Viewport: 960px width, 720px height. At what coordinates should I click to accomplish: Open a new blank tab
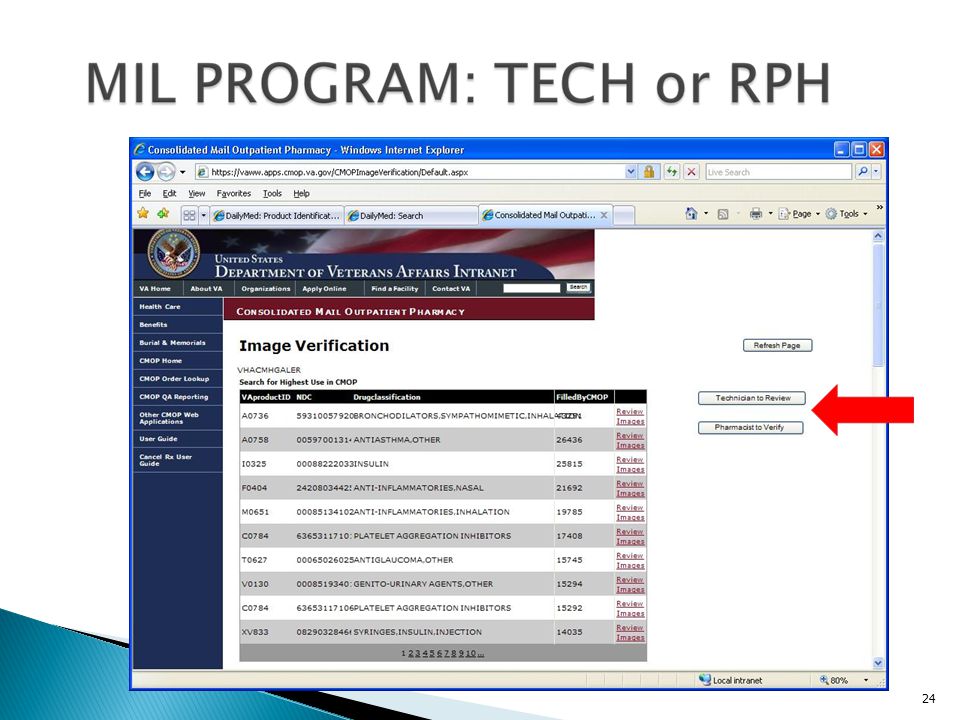tap(623, 216)
